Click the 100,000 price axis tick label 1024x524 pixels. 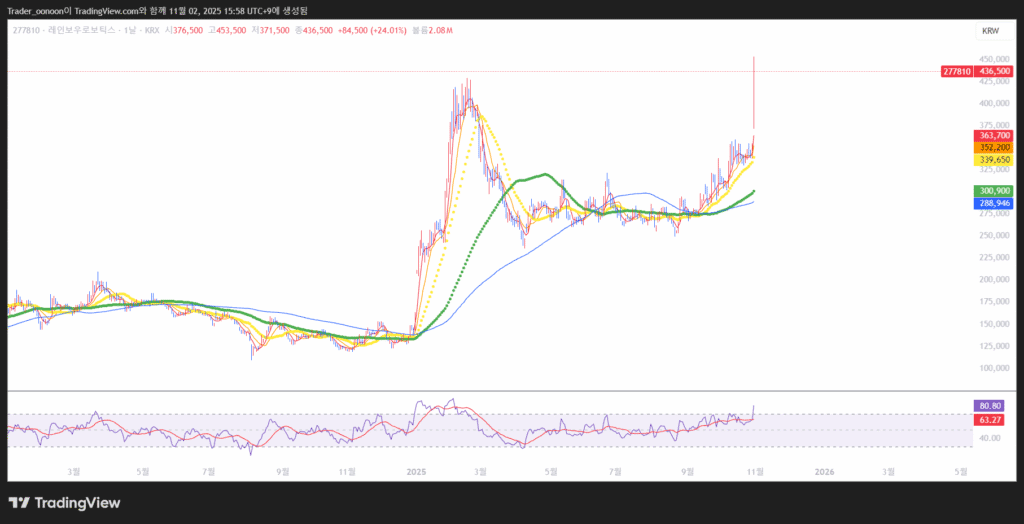point(994,368)
